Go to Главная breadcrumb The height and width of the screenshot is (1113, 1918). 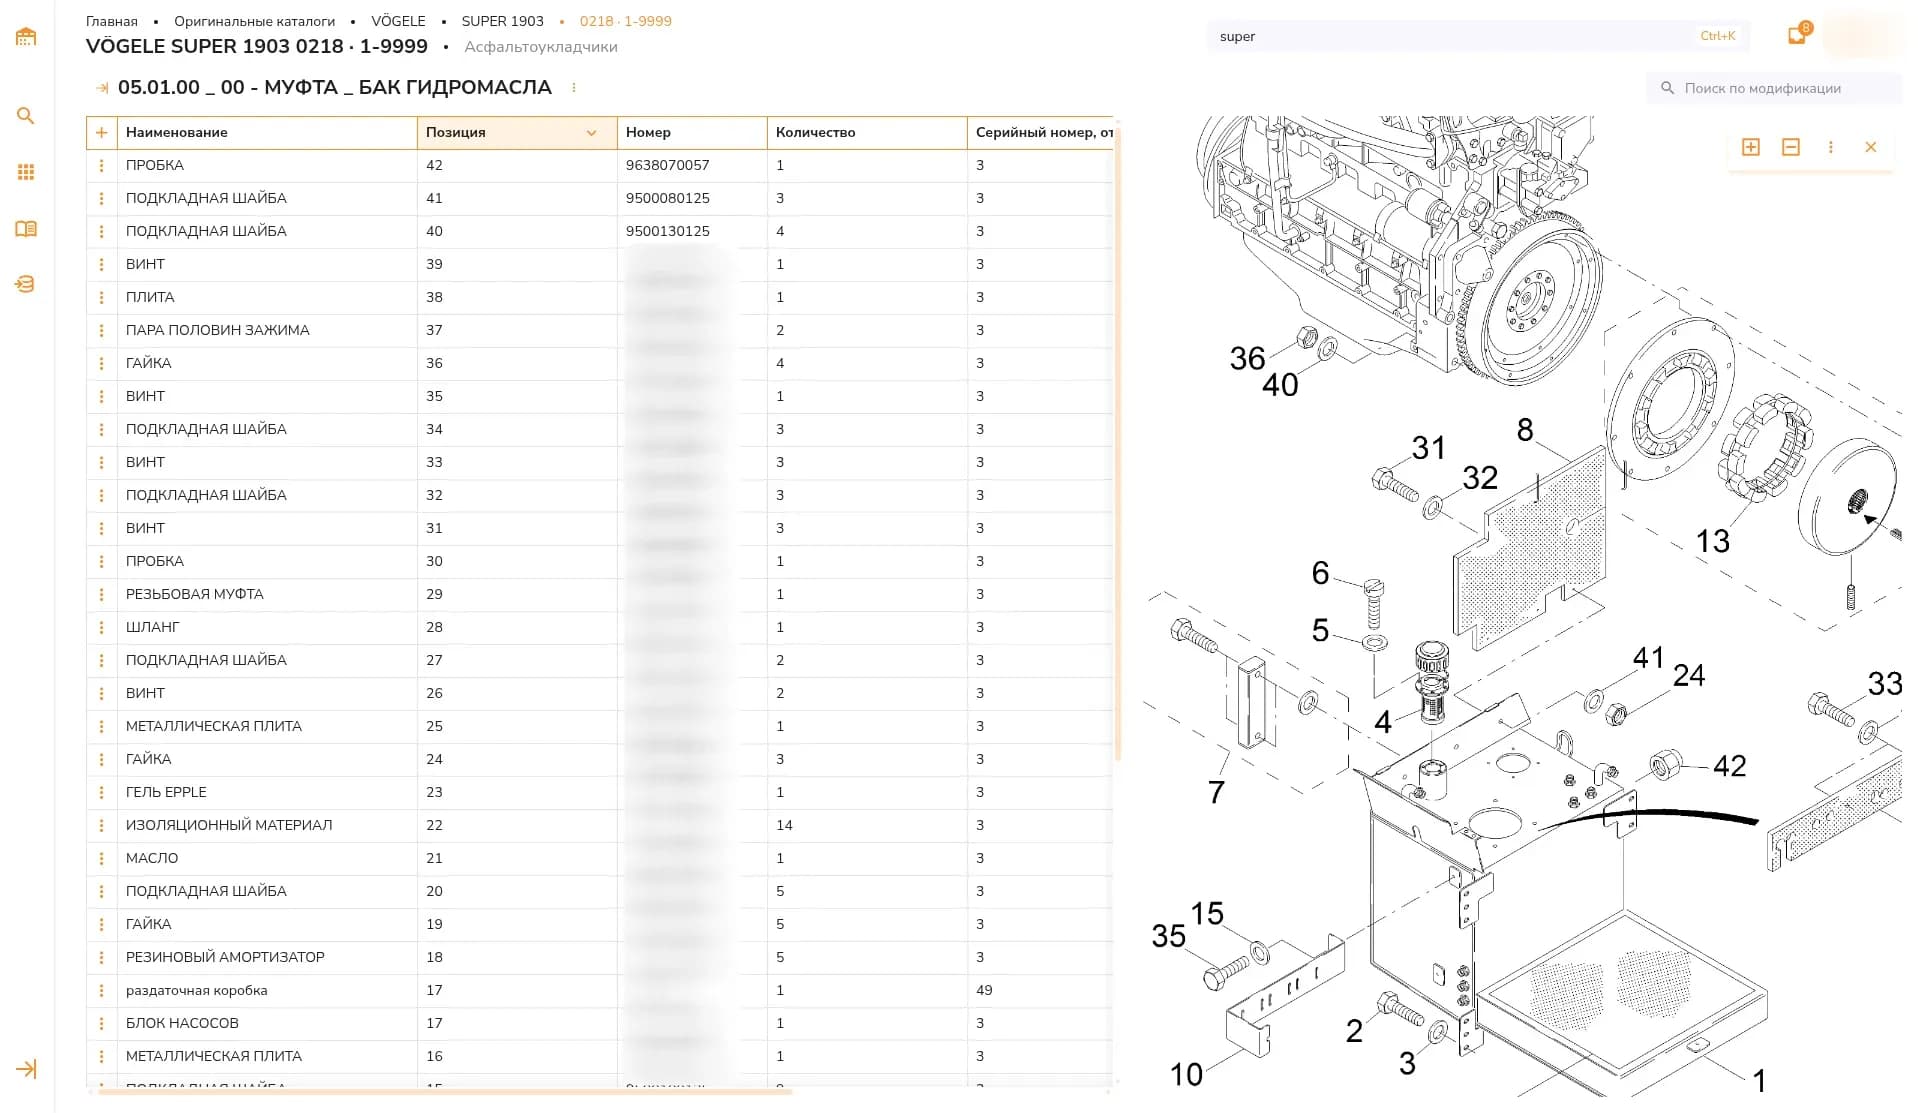(x=112, y=21)
